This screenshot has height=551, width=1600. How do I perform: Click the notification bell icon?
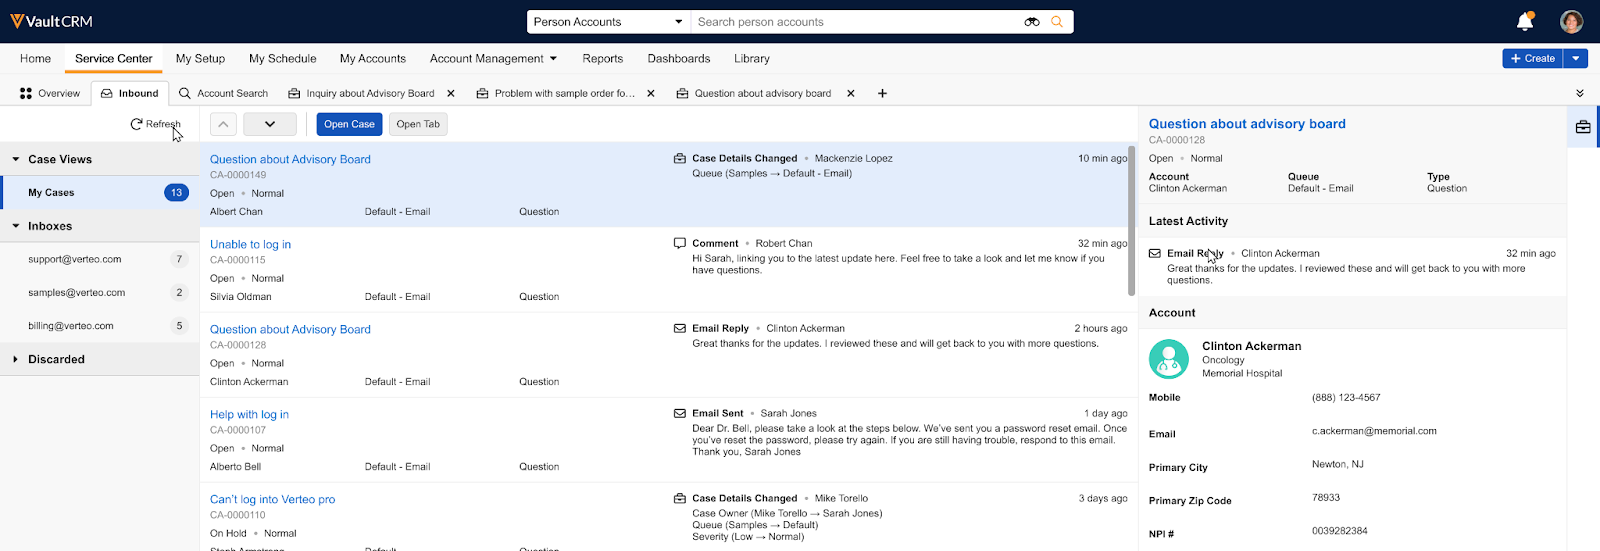click(1525, 21)
